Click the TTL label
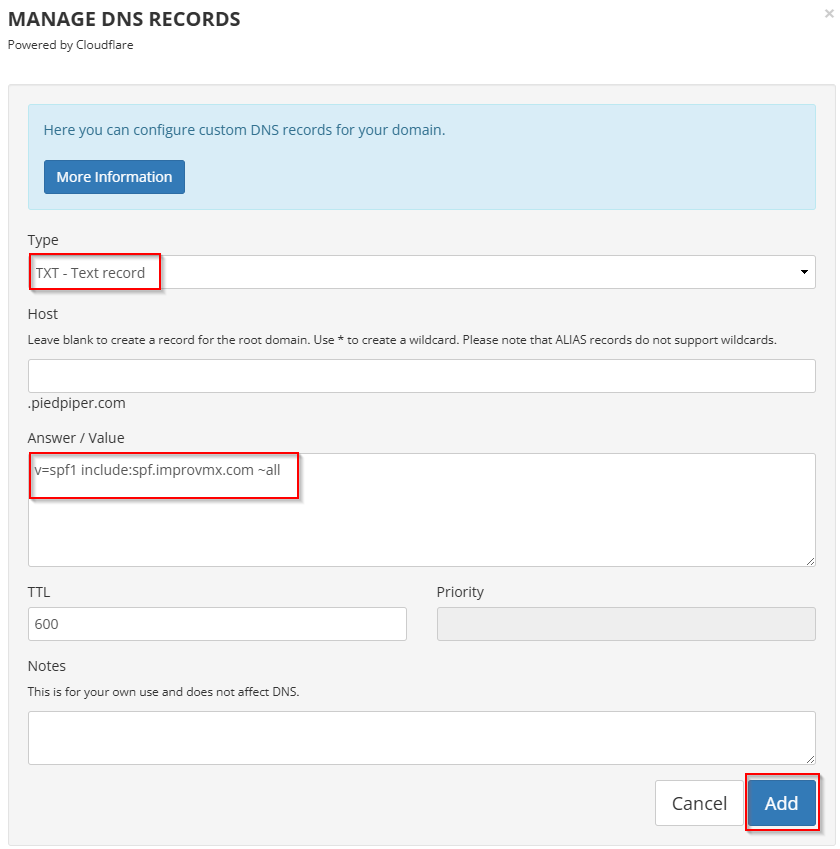840x849 pixels. click(39, 592)
